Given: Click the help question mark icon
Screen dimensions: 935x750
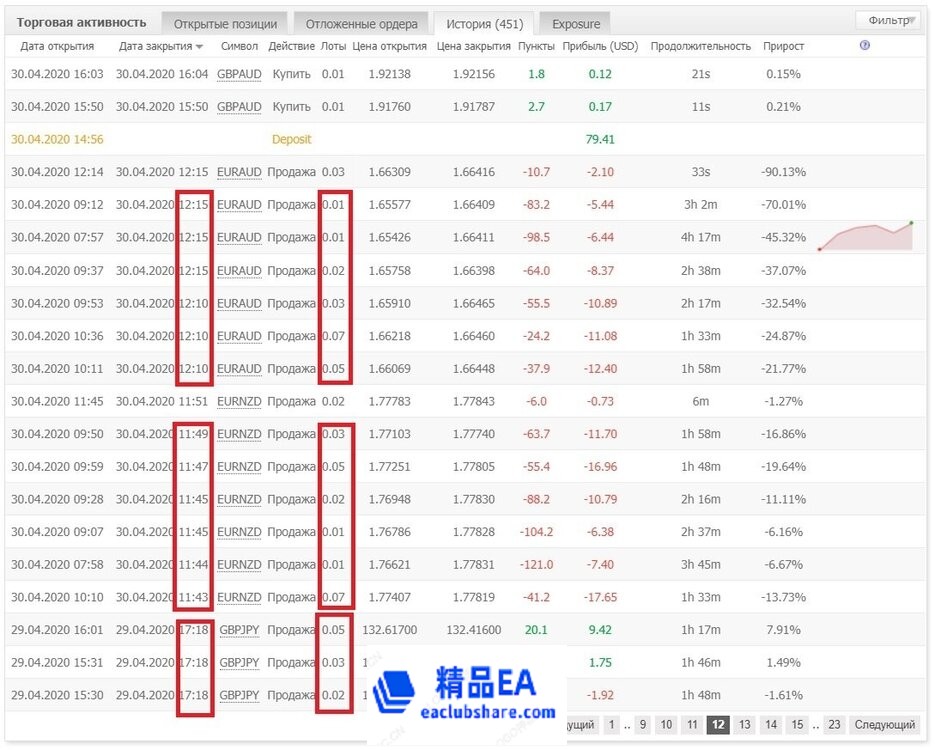Looking at the screenshot, I should tap(865, 46).
